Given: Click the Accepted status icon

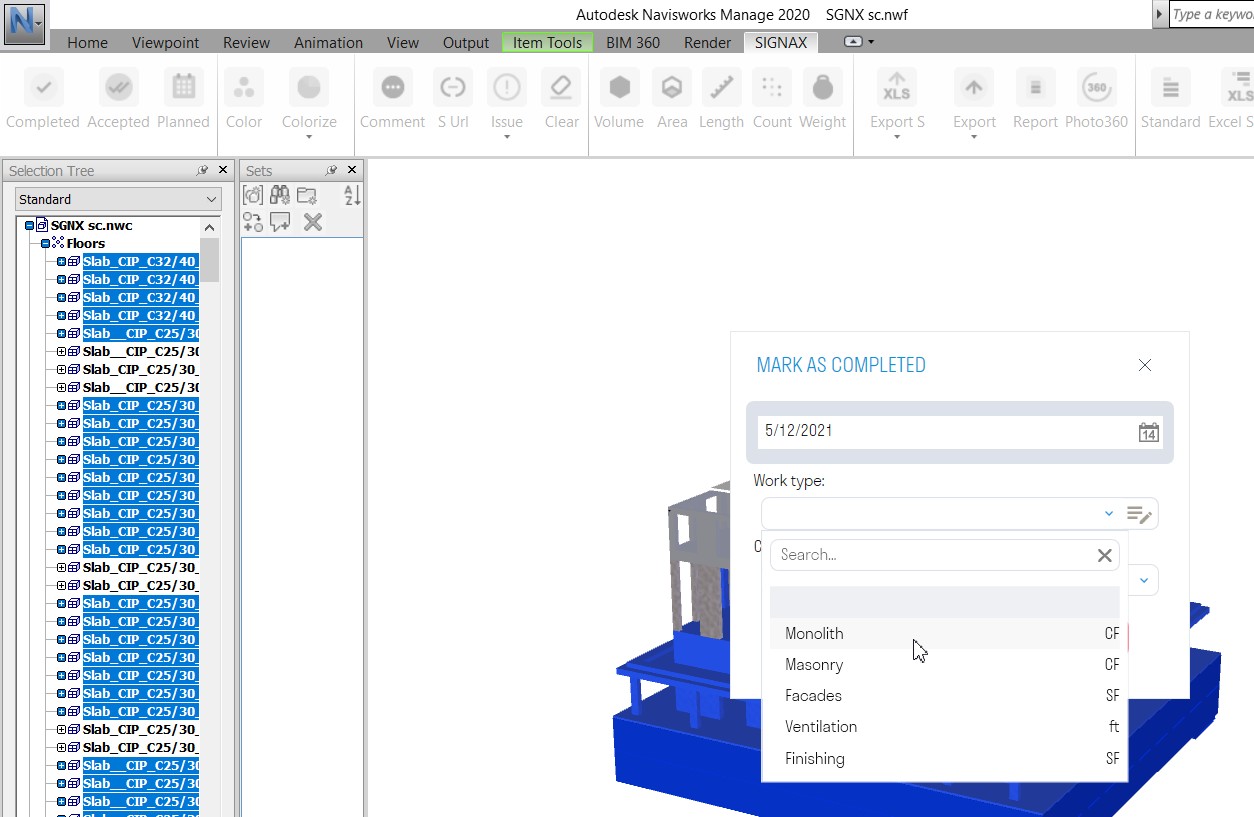Looking at the screenshot, I should [x=118, y=88].
